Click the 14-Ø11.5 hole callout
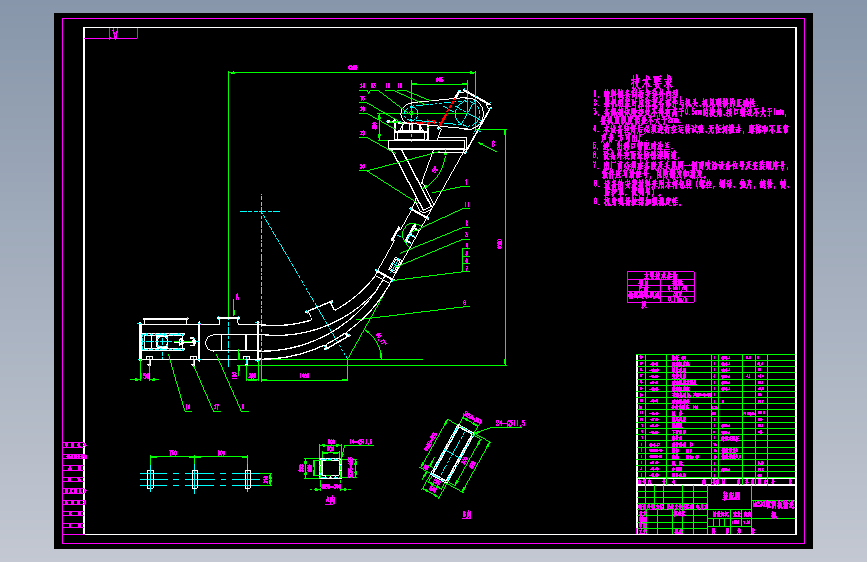Viewport: 867px width, 562px height. coord(361,442)
